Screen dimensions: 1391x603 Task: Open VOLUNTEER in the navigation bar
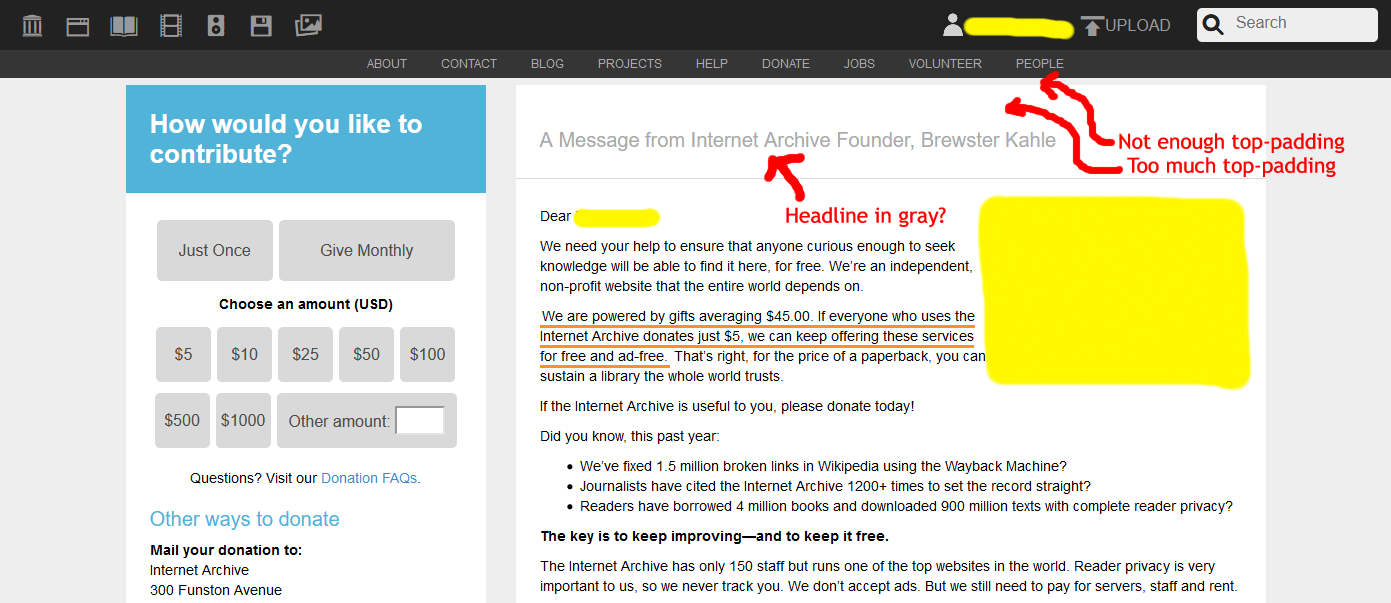point(945,64)
